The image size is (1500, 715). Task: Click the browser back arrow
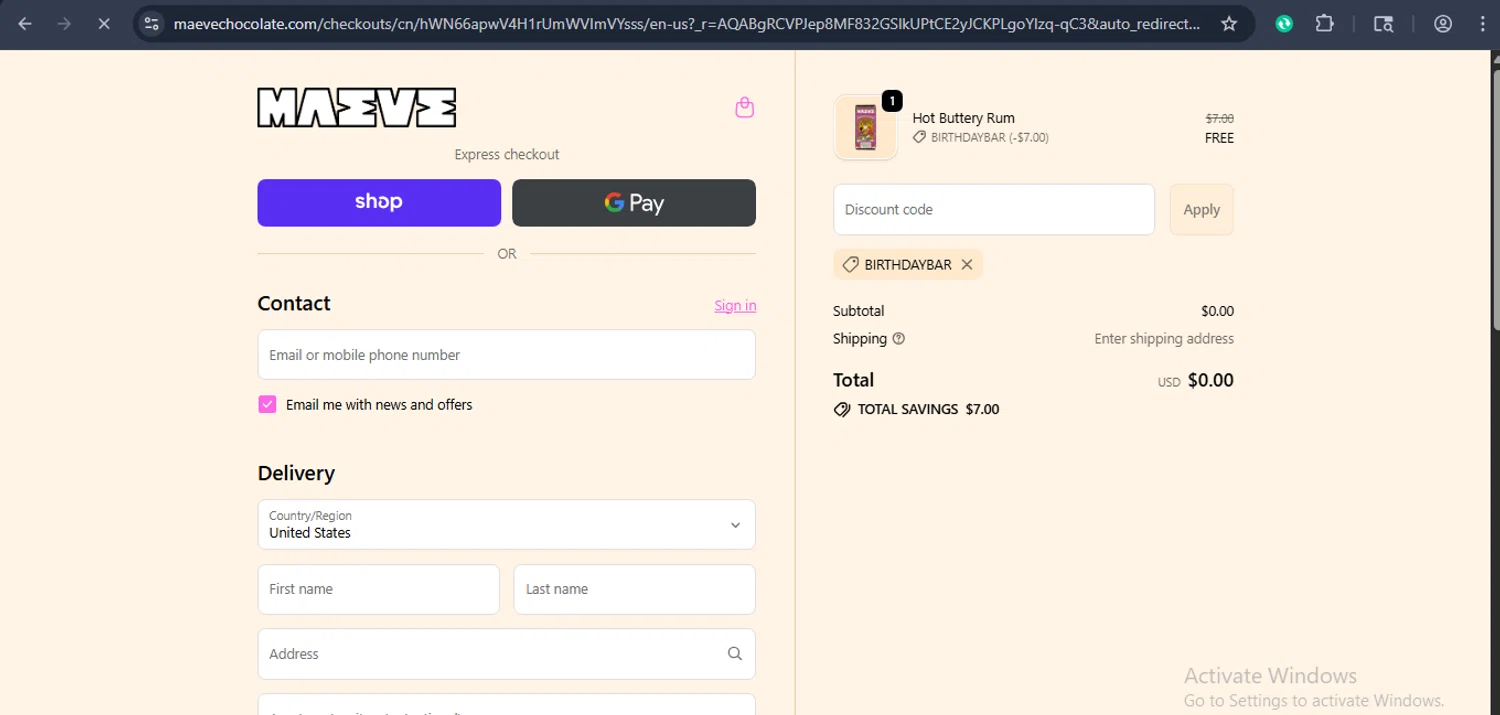click(25, 24)
